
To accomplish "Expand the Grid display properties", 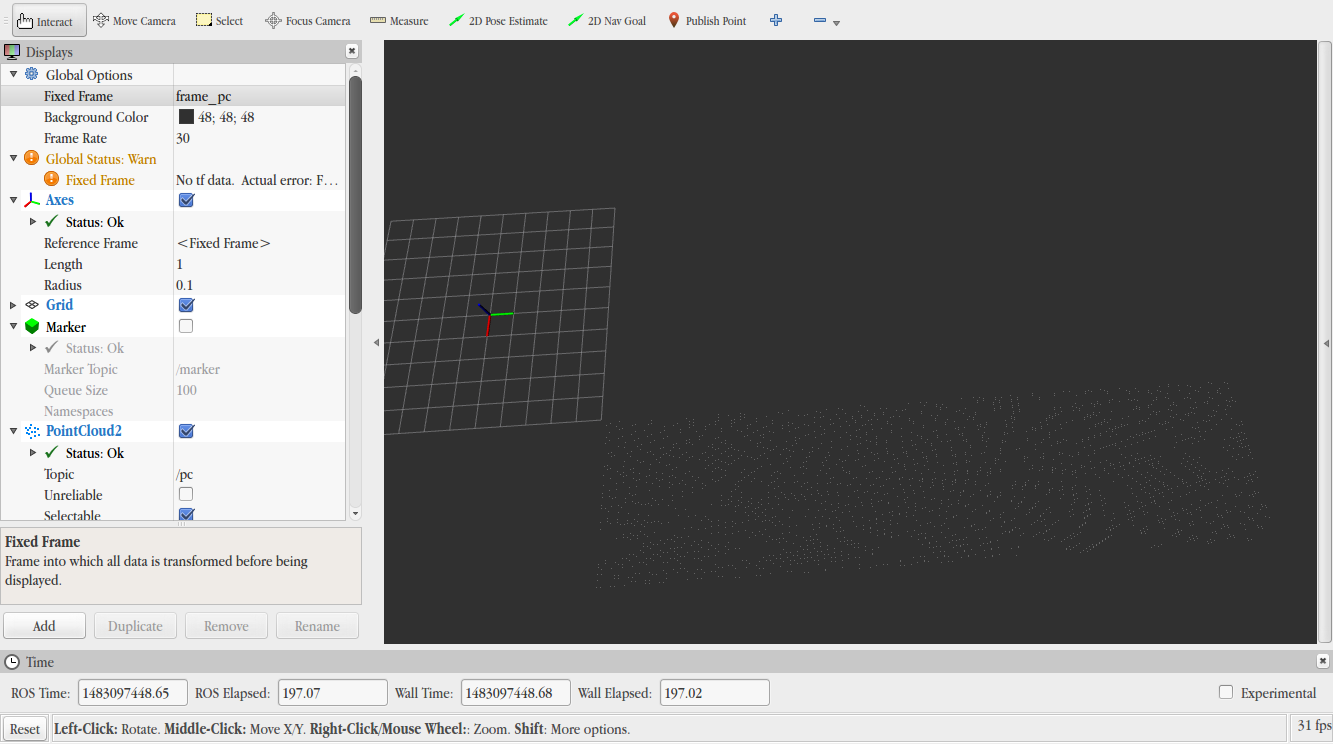I will coord(13,305).
